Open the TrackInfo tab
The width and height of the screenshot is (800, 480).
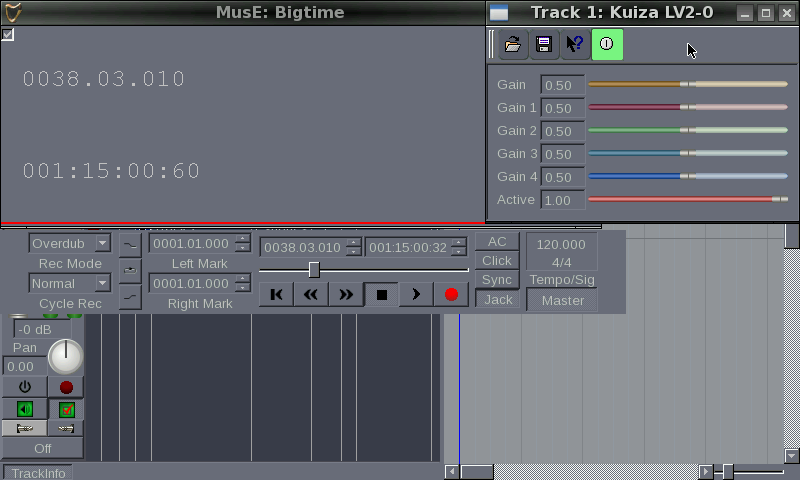tap(38, 473)
